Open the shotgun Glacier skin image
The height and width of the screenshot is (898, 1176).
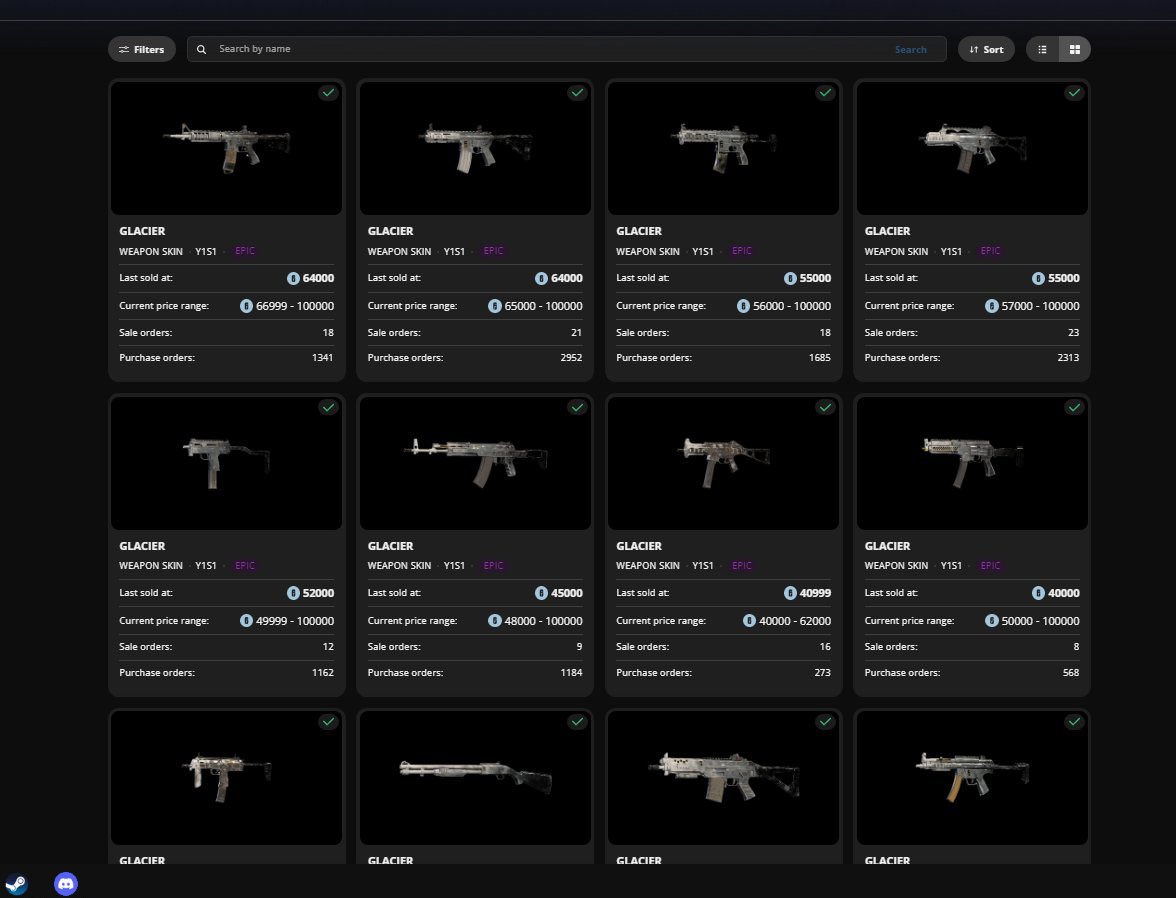pos(476,778)
